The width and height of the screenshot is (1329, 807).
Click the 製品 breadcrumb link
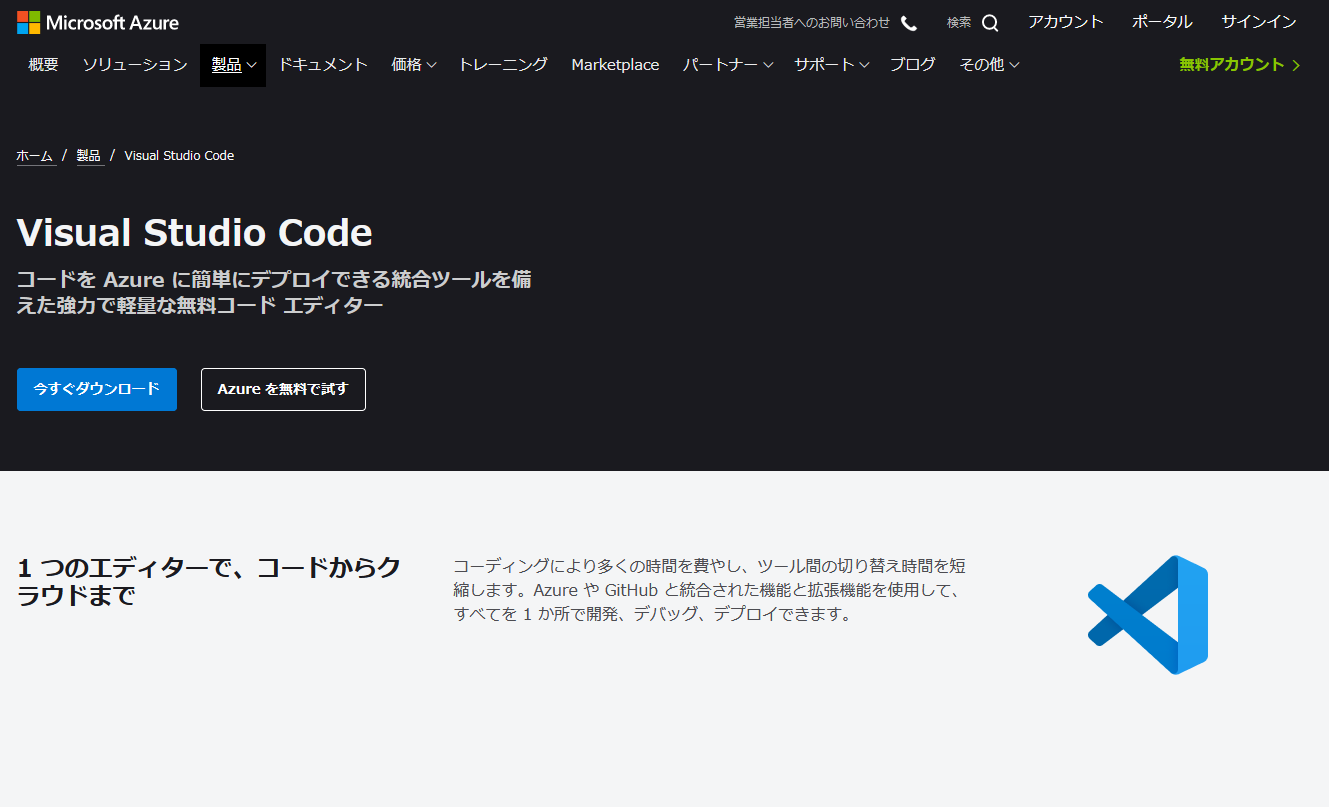(x=89, y=156)
